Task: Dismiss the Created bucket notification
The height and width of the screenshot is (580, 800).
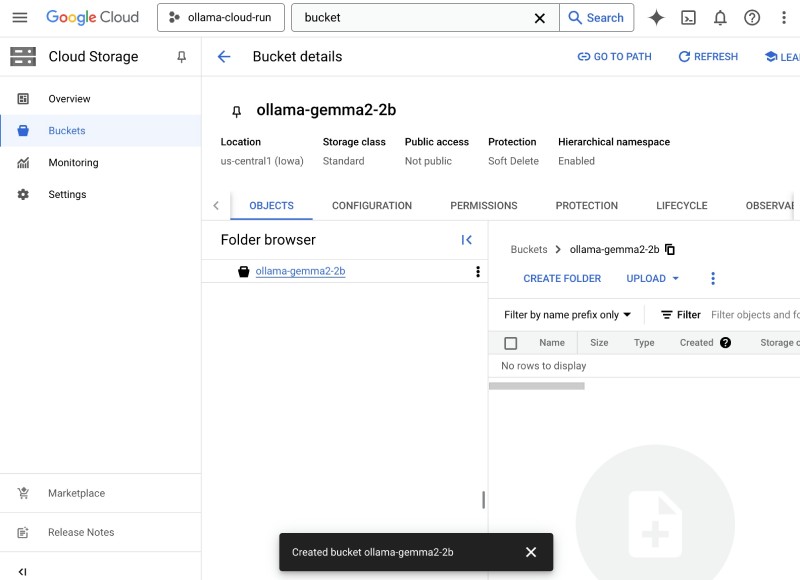Action: point(531,552)
